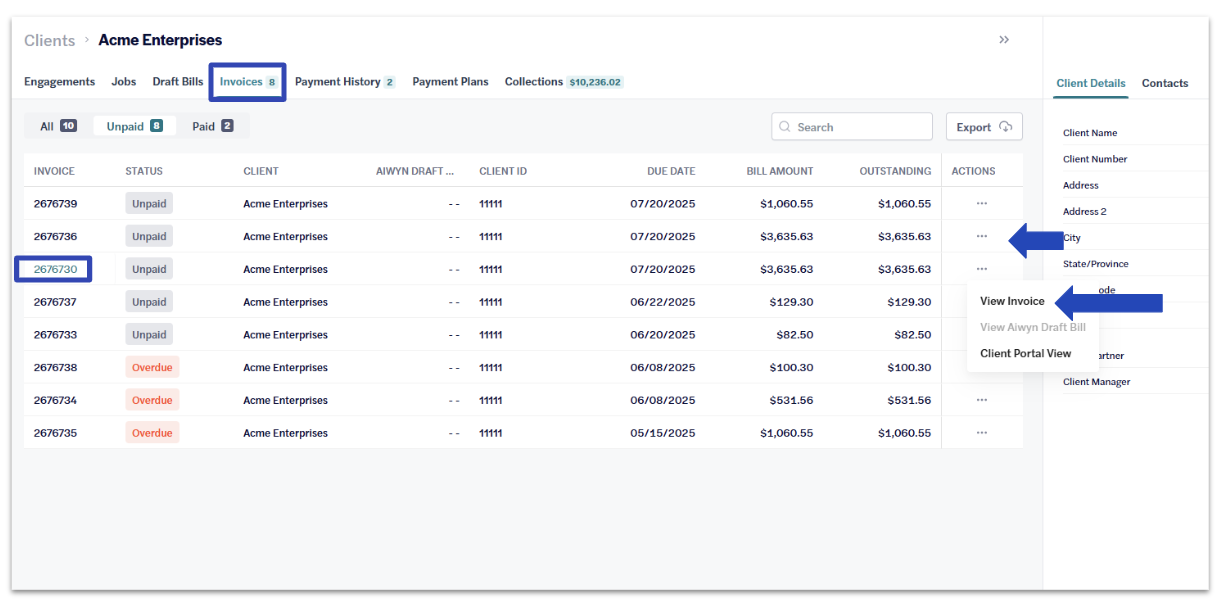The height and width of the screenshot is (602, 1221).
Task: Click due date 06/22/2025
Action: 663,302
